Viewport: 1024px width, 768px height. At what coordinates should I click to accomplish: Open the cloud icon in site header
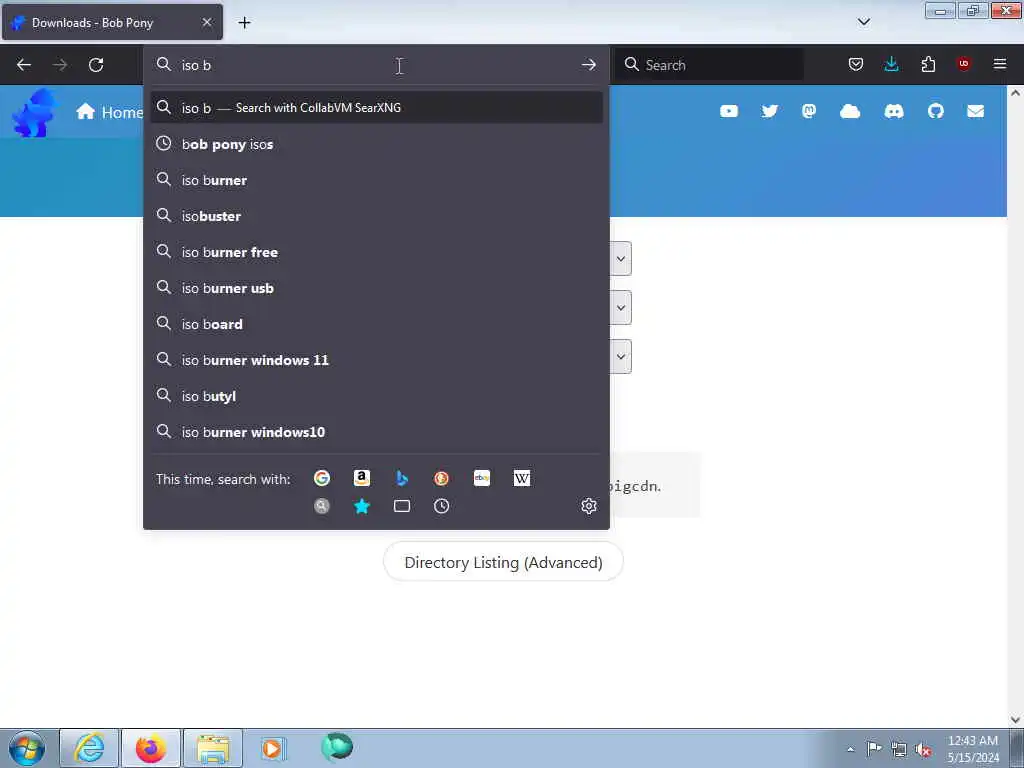pos(850,112)
